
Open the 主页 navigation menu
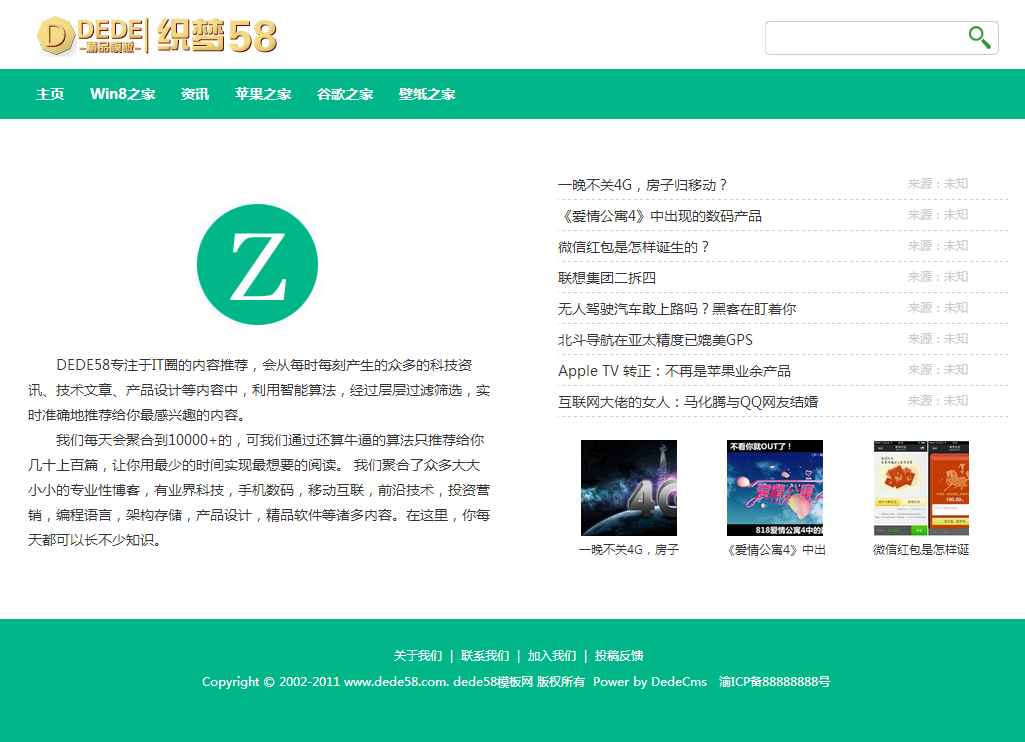[x=50, y=94]
